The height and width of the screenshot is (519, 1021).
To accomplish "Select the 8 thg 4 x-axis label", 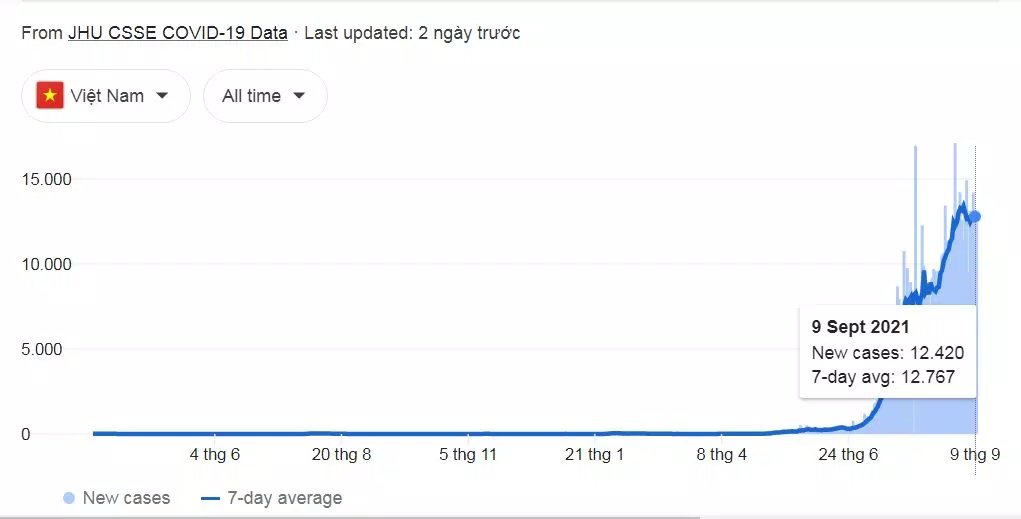I will (720, 455).
